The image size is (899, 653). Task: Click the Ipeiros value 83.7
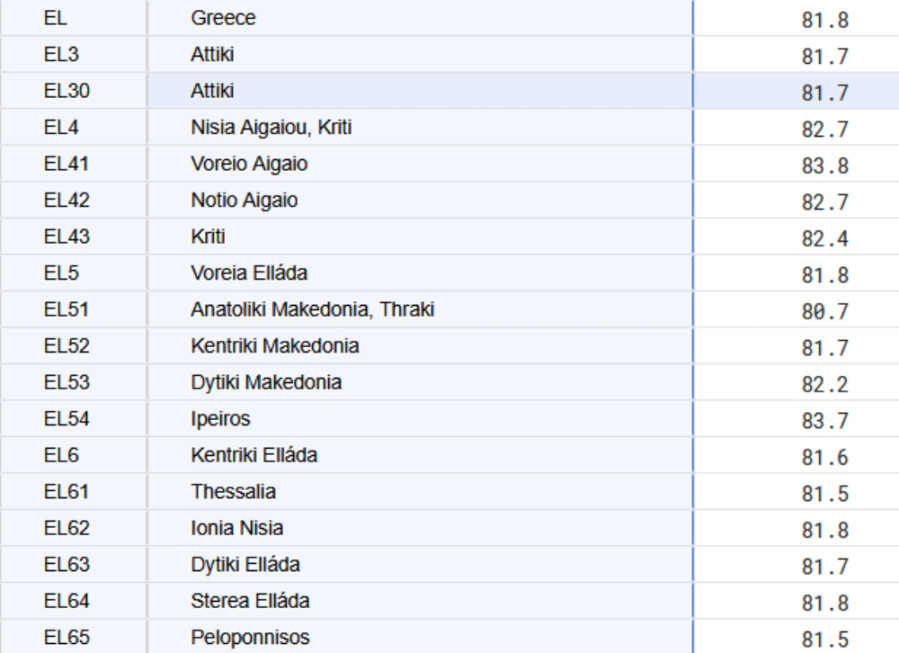[x=824, y=420]
